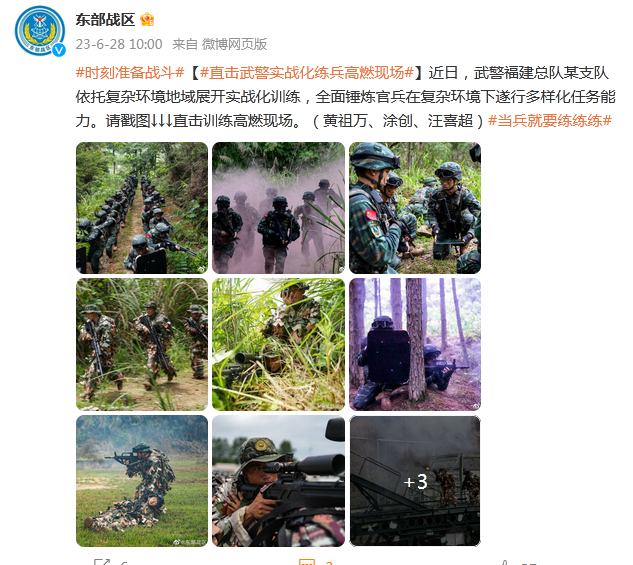Open photo of three soldiers running with rifles
Screen dimensions: 633x565
click(x=142, y=344)
